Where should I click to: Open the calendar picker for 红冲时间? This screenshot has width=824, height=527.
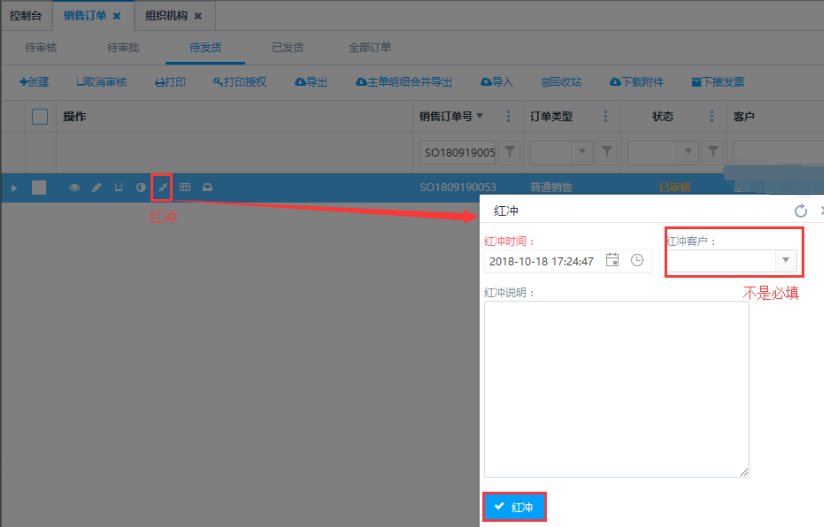point(612,260)
